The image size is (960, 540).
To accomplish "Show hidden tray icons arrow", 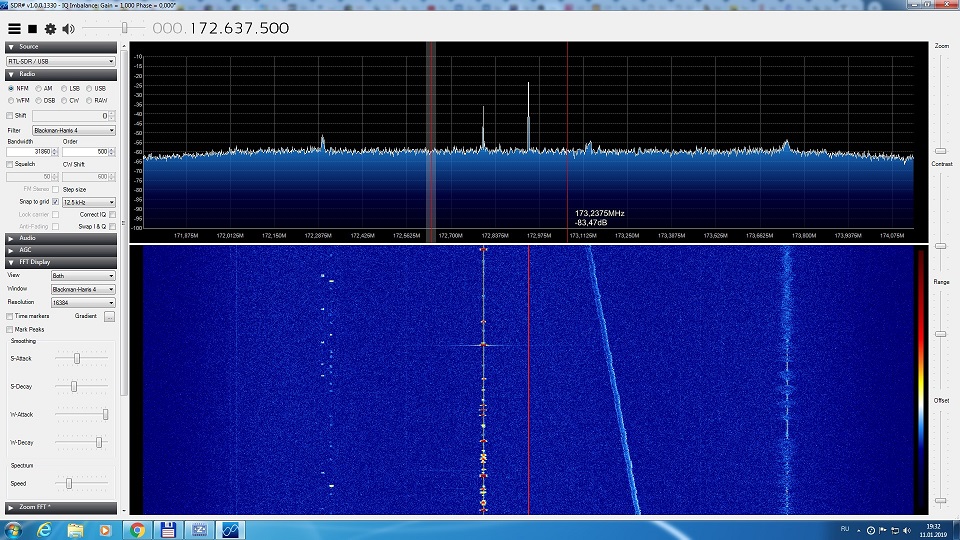I will pos(858,531).
